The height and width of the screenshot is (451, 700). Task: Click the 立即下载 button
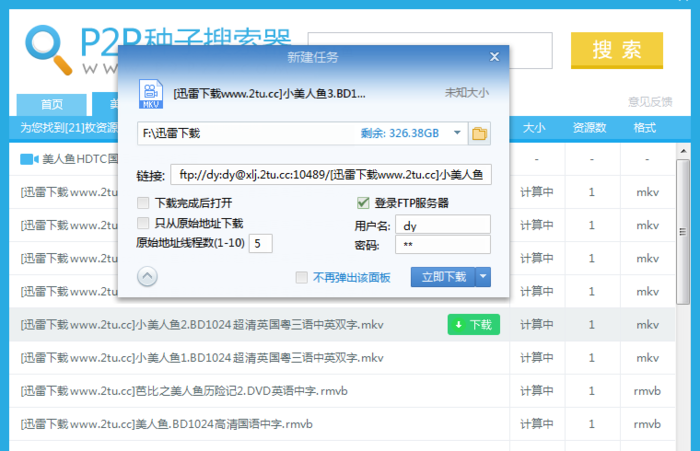click(443, 277)
